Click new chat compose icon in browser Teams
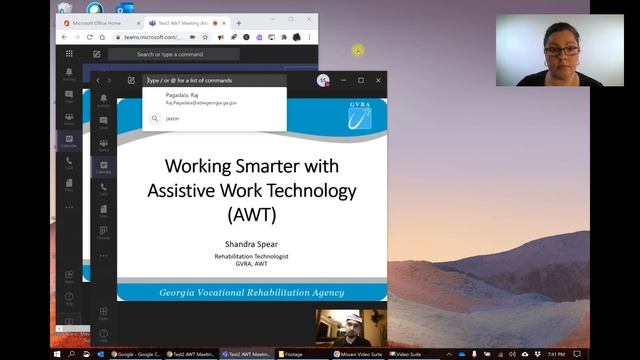 coord(97,54)
